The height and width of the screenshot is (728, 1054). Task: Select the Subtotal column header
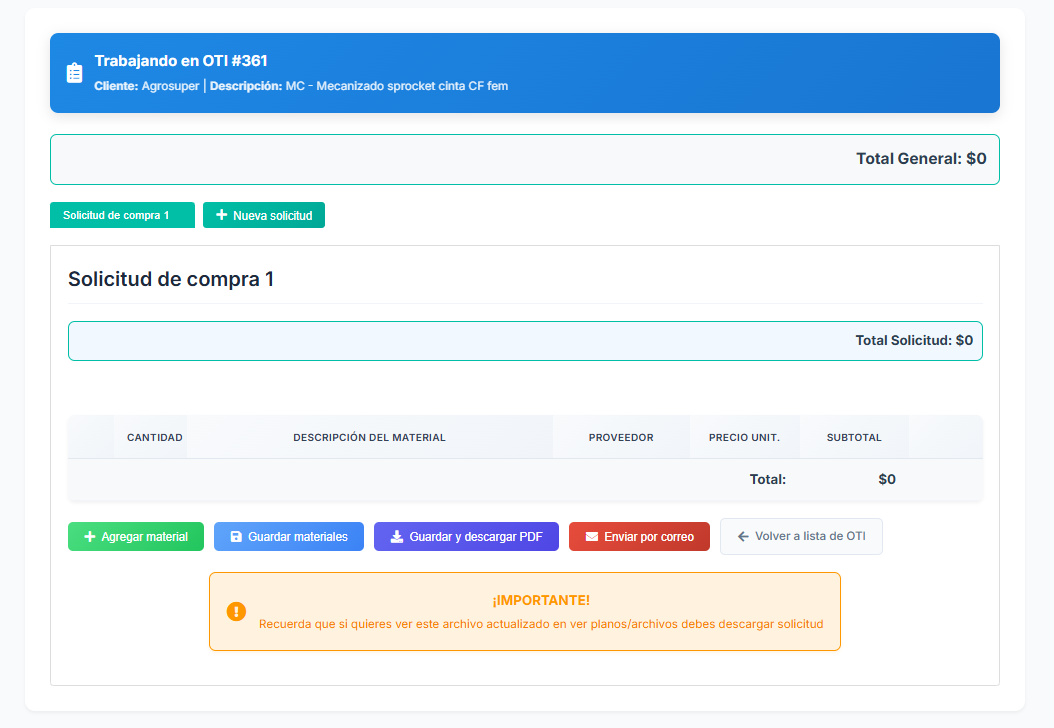854,438
